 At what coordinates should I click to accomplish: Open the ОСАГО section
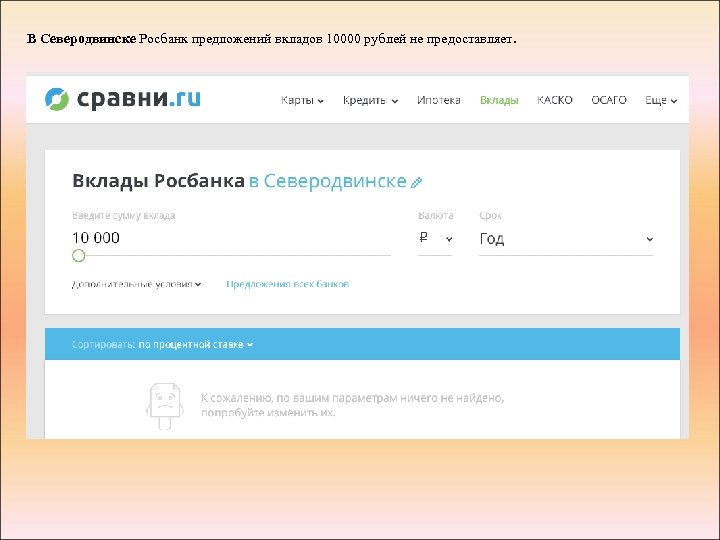[608, 100]
